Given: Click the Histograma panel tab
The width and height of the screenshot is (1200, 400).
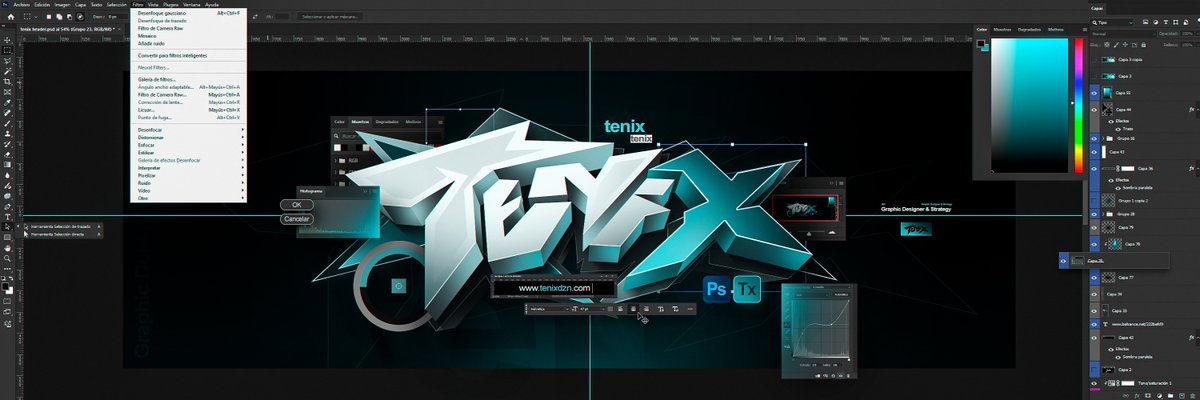Looking at the screenshot, I should (x=312, y=189).
